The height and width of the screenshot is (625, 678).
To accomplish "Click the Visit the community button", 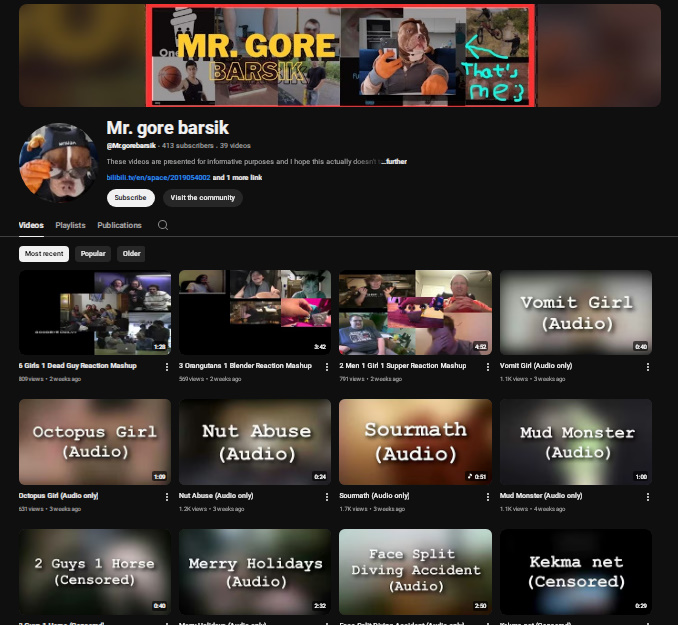I will click(203, 198).
